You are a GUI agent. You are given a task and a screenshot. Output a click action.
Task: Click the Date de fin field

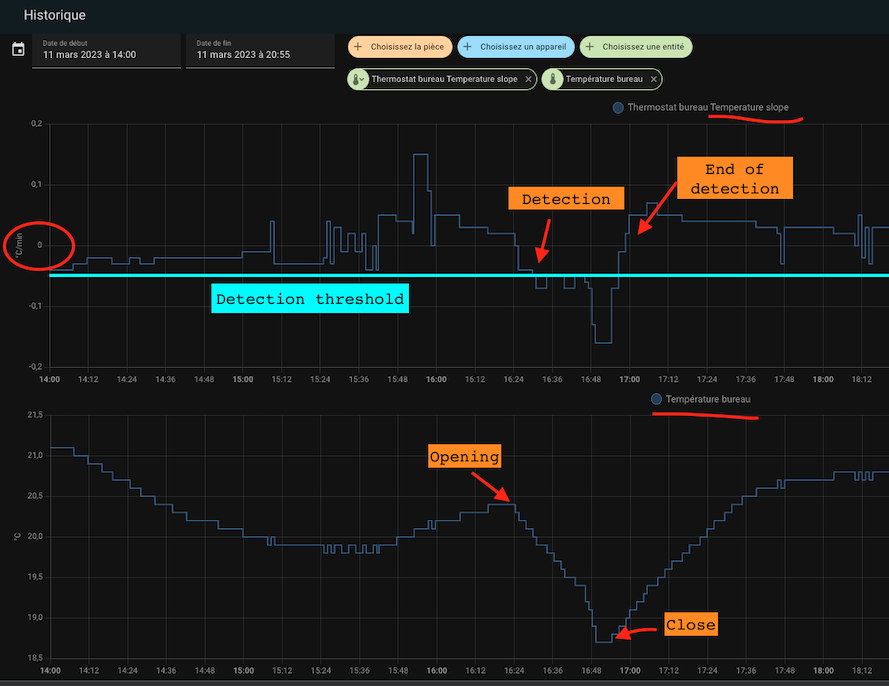click(259, 50)
